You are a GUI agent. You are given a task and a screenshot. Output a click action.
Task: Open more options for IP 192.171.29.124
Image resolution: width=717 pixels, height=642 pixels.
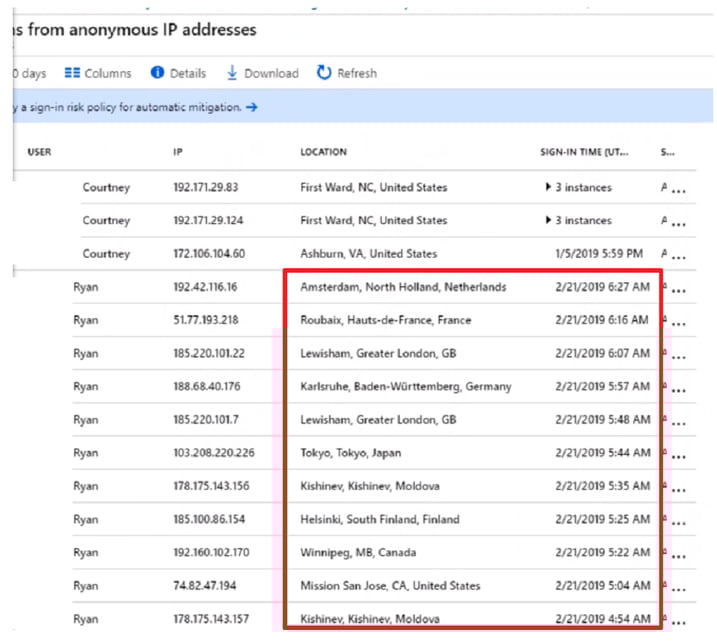pos(679,225)
